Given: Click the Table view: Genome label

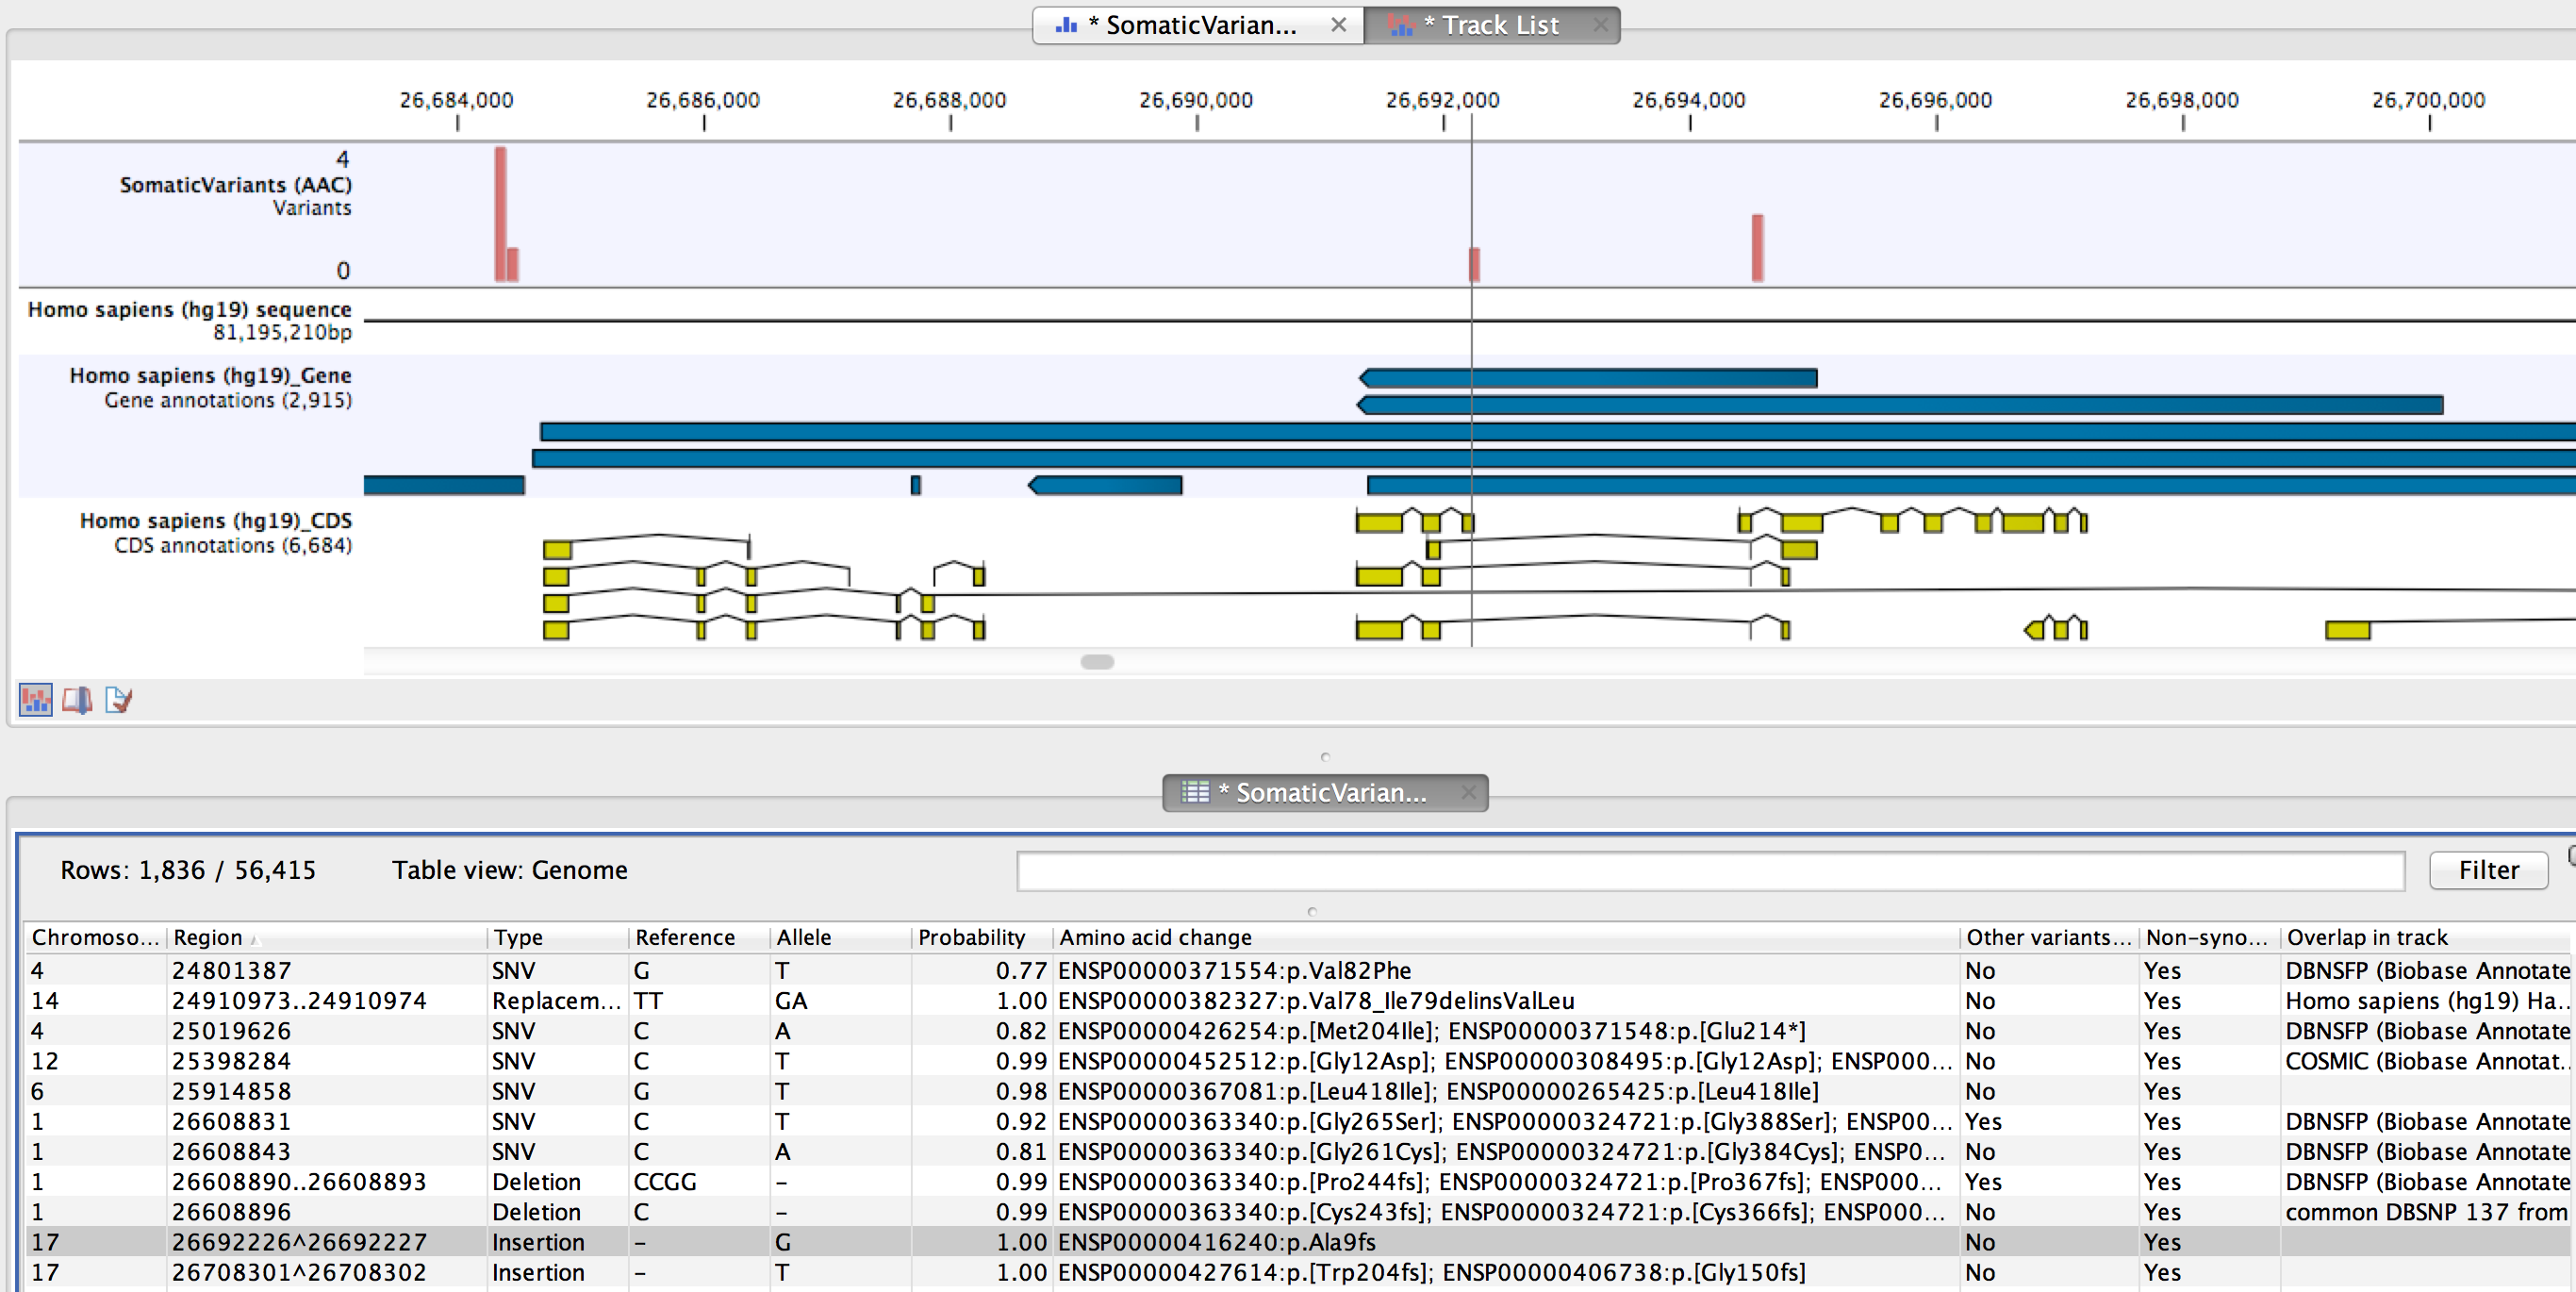Looking at the screenshot, I should [x=509, y=870].
